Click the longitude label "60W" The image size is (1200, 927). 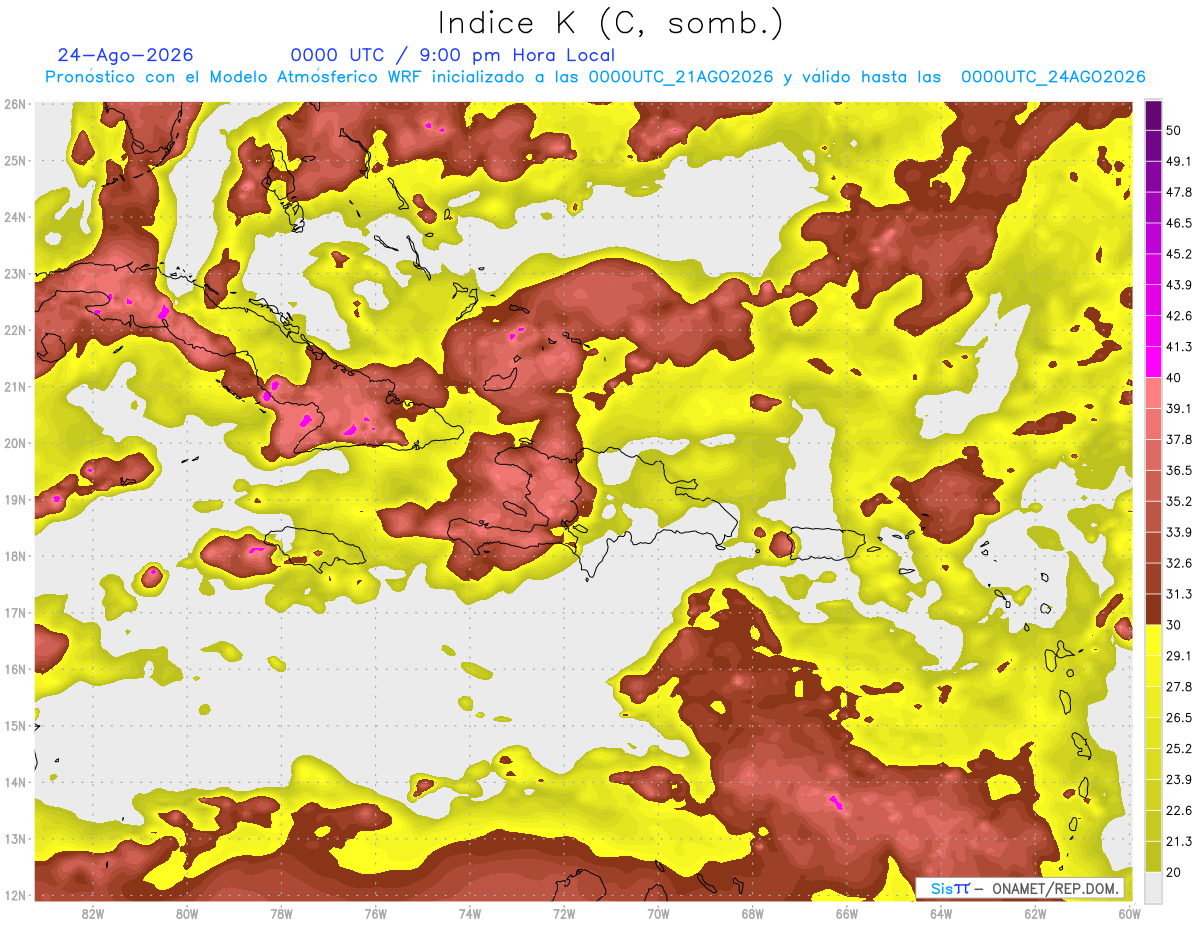pyautogui.click(x=1130, y=913)
